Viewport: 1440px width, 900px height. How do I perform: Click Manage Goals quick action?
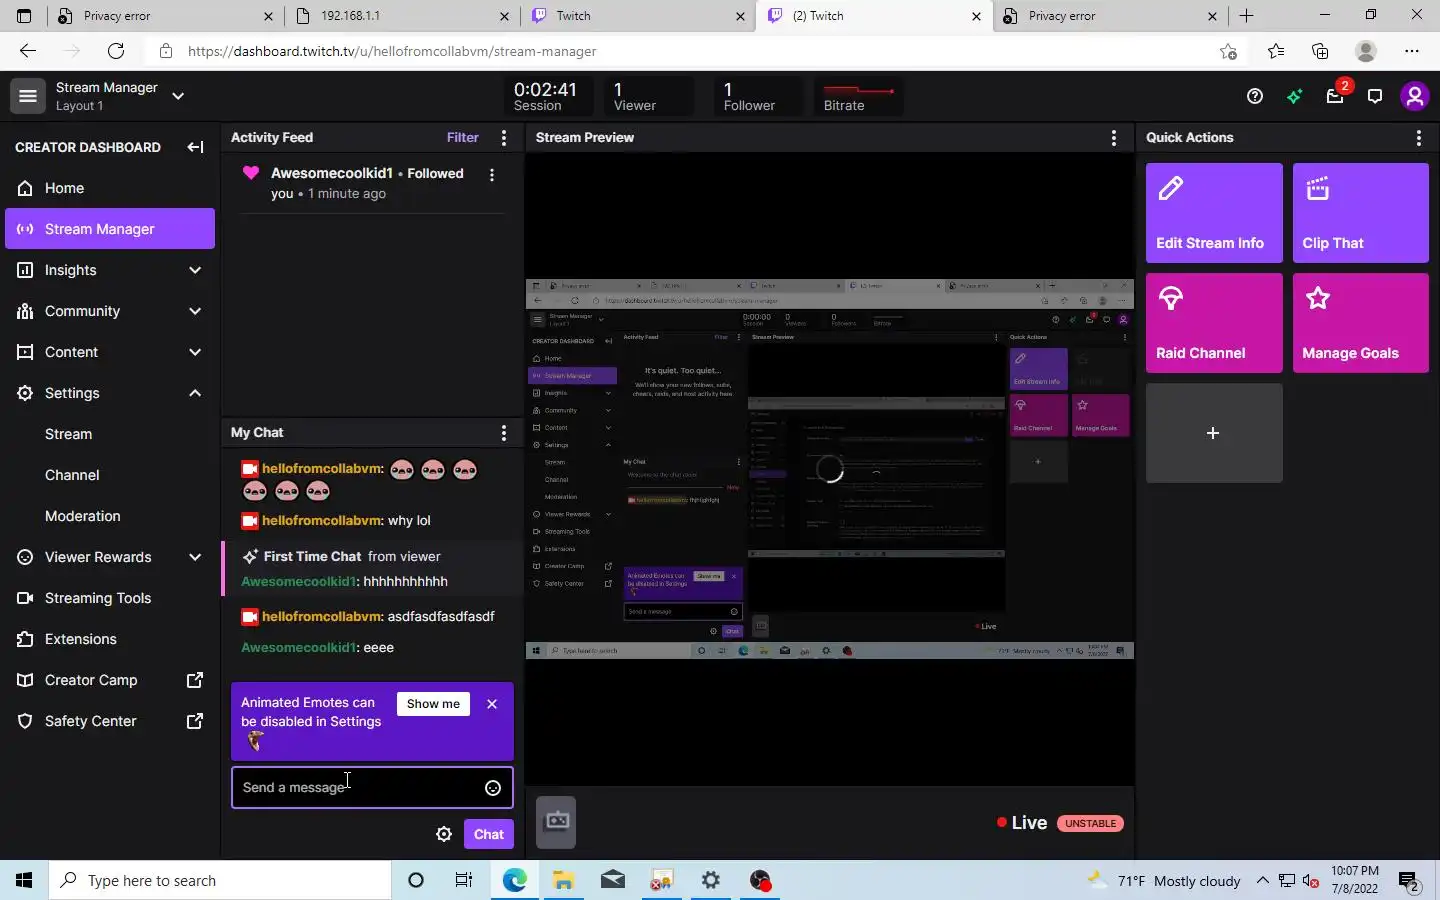coord(1361,323)
